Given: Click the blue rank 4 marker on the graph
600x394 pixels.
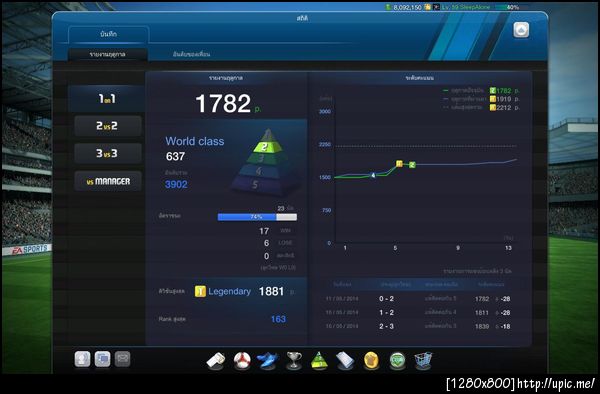Looking at the screenshot, I should pyautogui.click(x=373, y=176).
